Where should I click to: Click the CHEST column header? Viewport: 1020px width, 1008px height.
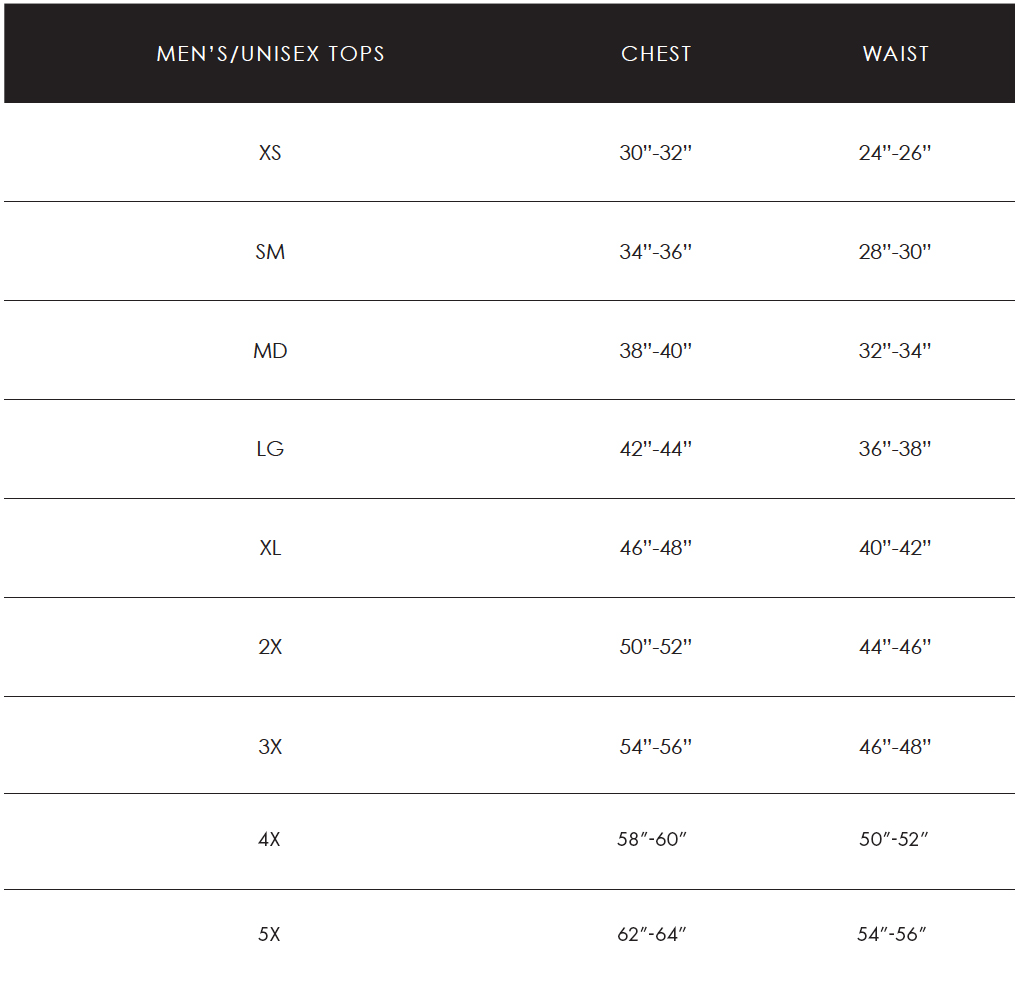click(x=656, y=54)
